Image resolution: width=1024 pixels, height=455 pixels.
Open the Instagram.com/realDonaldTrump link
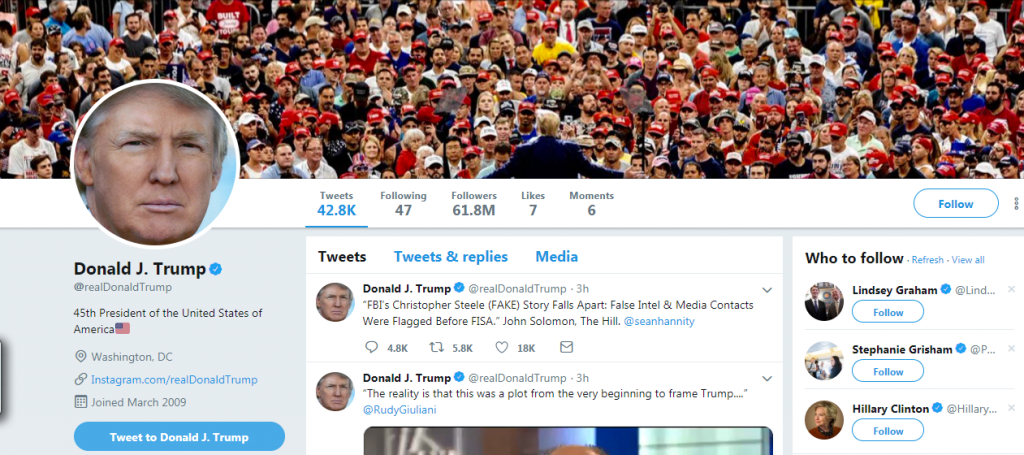coord(174,379)
